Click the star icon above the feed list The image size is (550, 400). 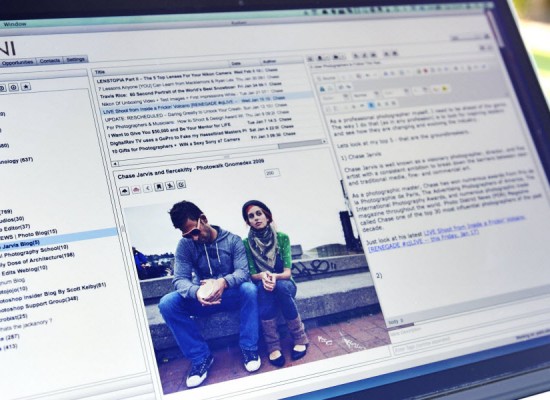click(x=26, y=87)
